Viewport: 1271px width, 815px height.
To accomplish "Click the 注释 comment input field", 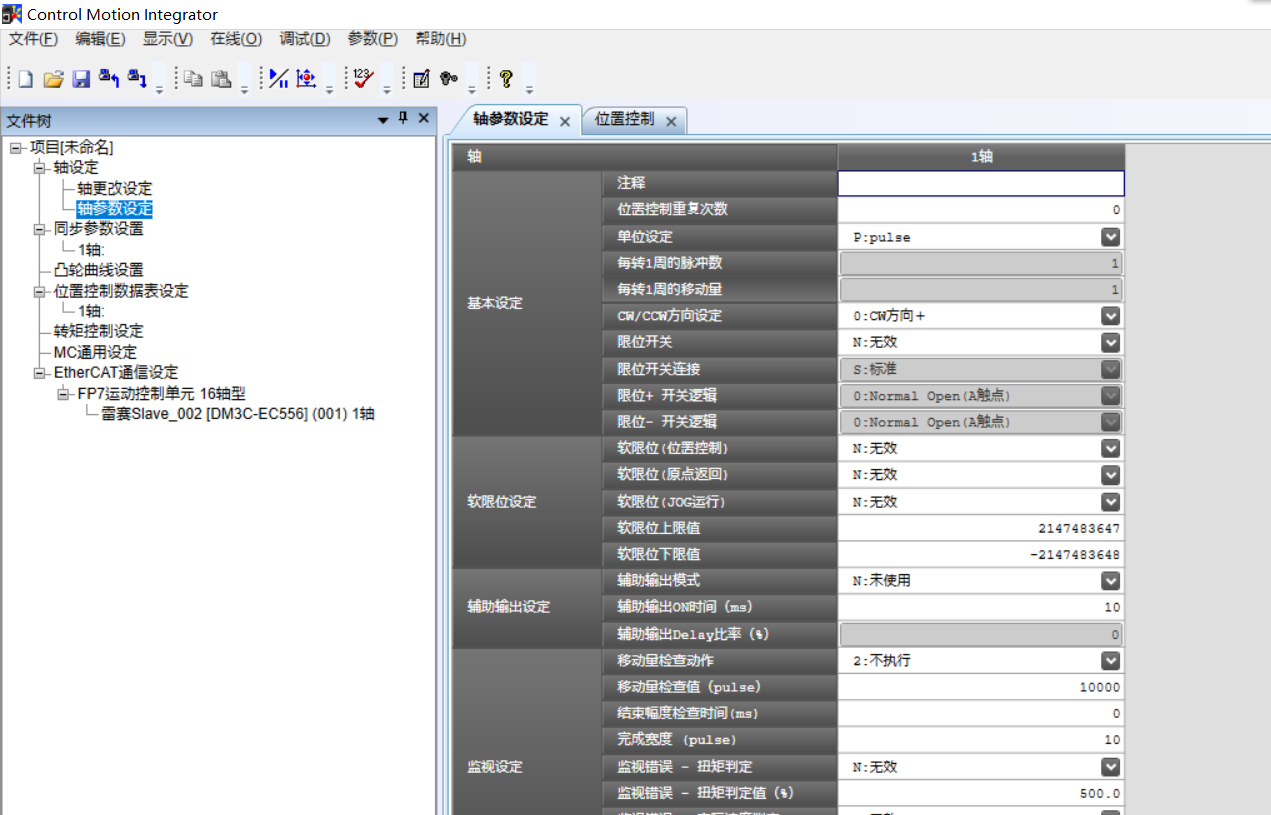I will (x=980, y=184).
